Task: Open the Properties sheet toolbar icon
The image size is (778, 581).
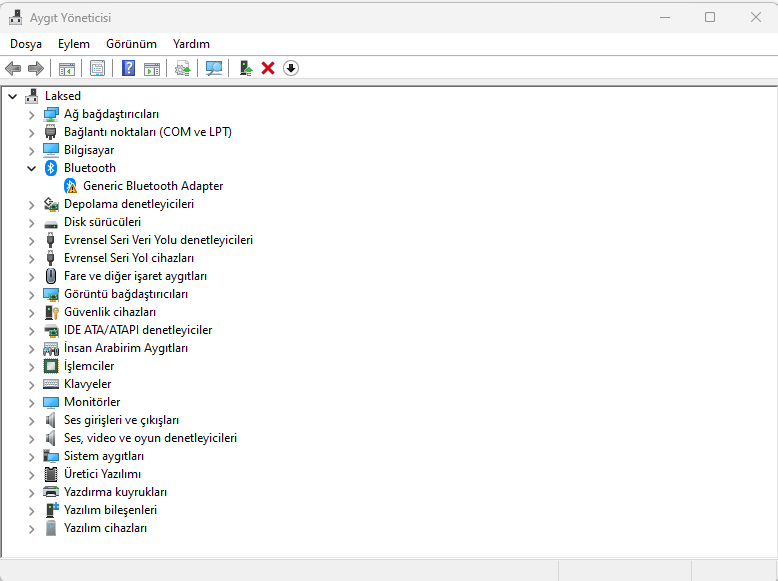Action: click(x=98, y=68)
